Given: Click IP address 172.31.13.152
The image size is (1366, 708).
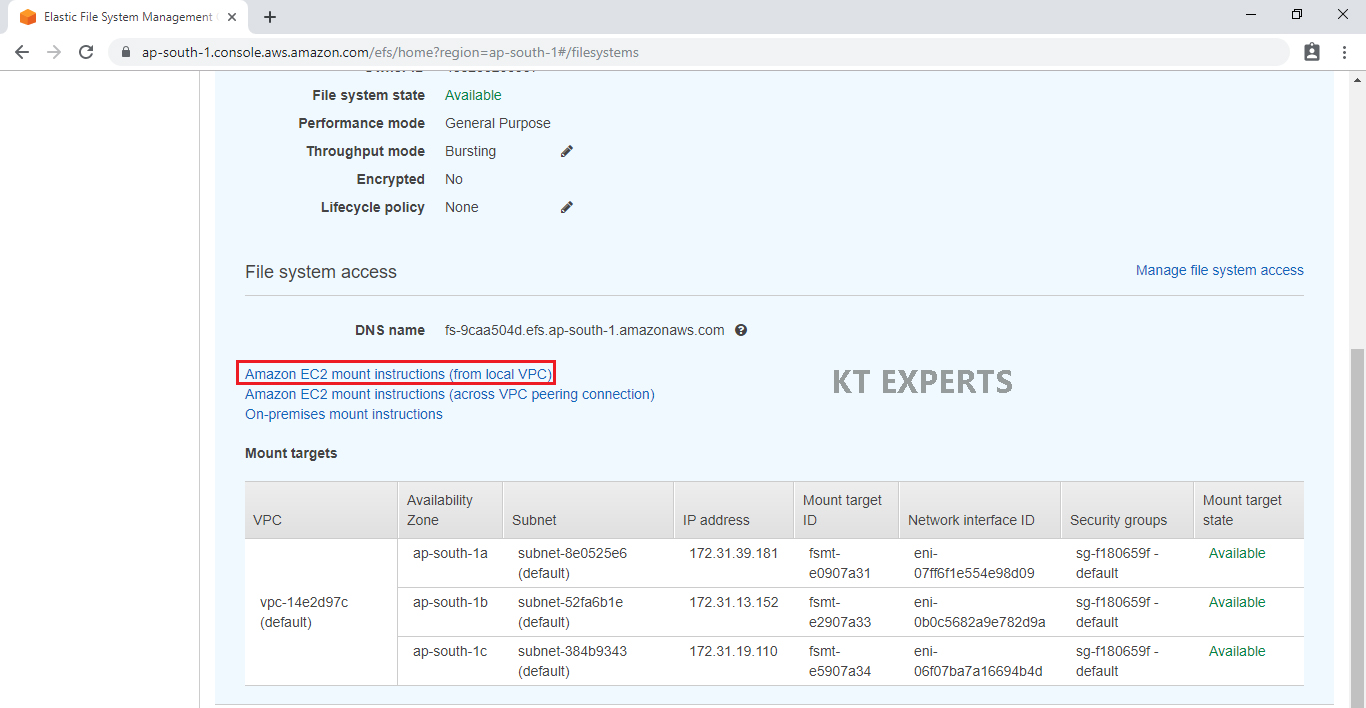Looking at the screenshot, I should coord(733,602).
